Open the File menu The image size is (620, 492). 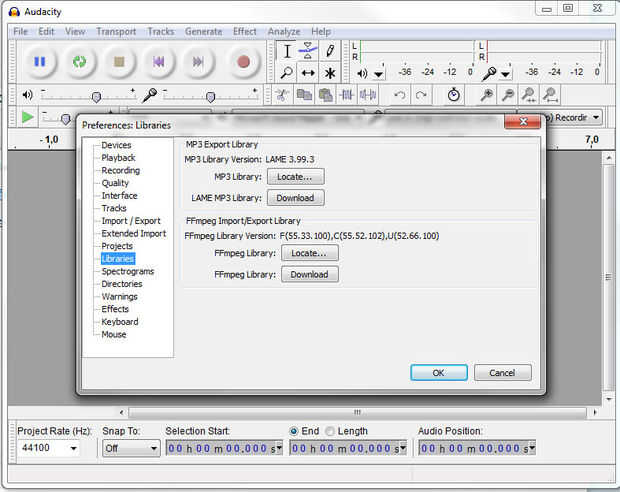pyautogui.click(x=21, y=32)
